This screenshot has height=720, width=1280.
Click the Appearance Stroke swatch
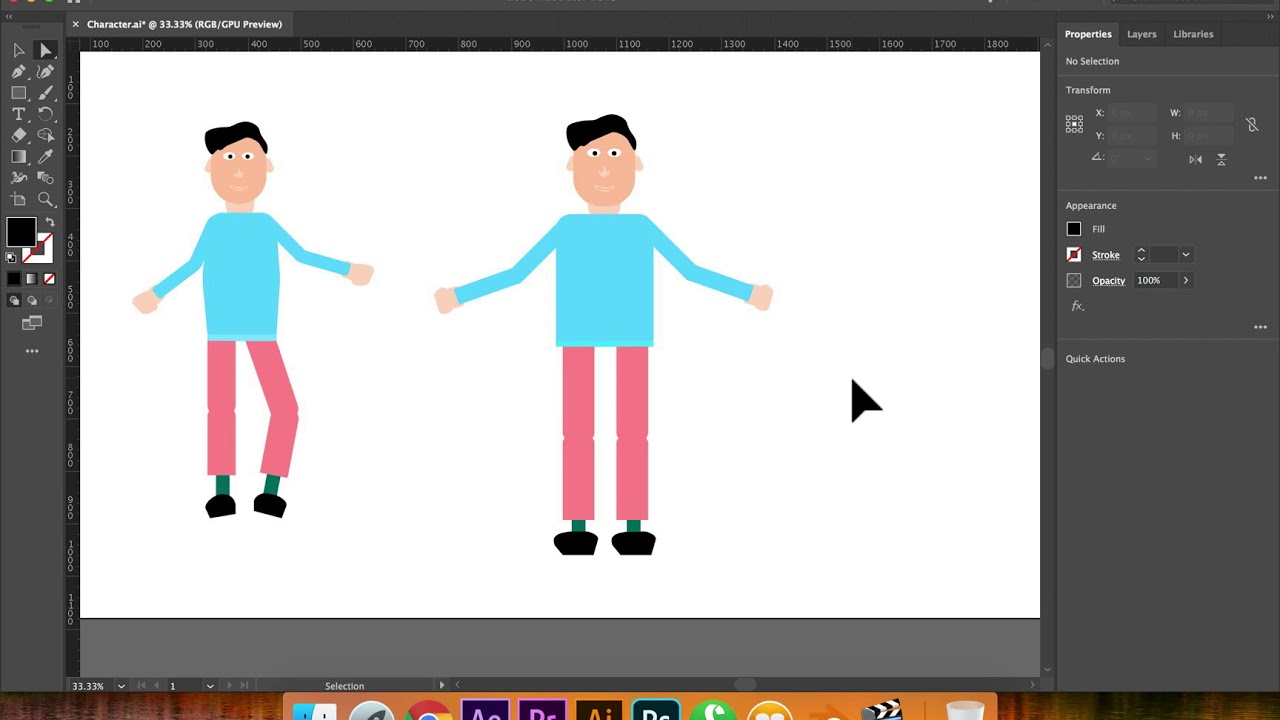coord(1074,255)
